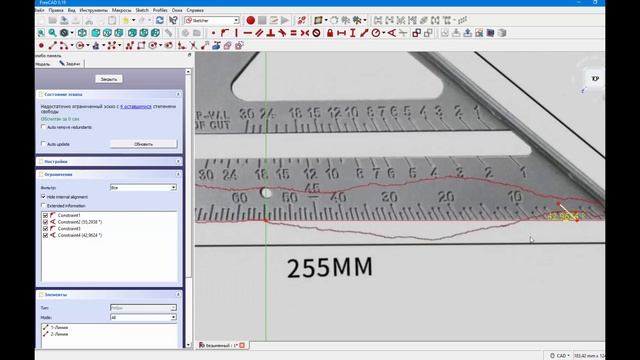Select the Fit Selection magnifier icon
Image resolution: width=640 pixels, height=360 pixels.
[53, 33]
